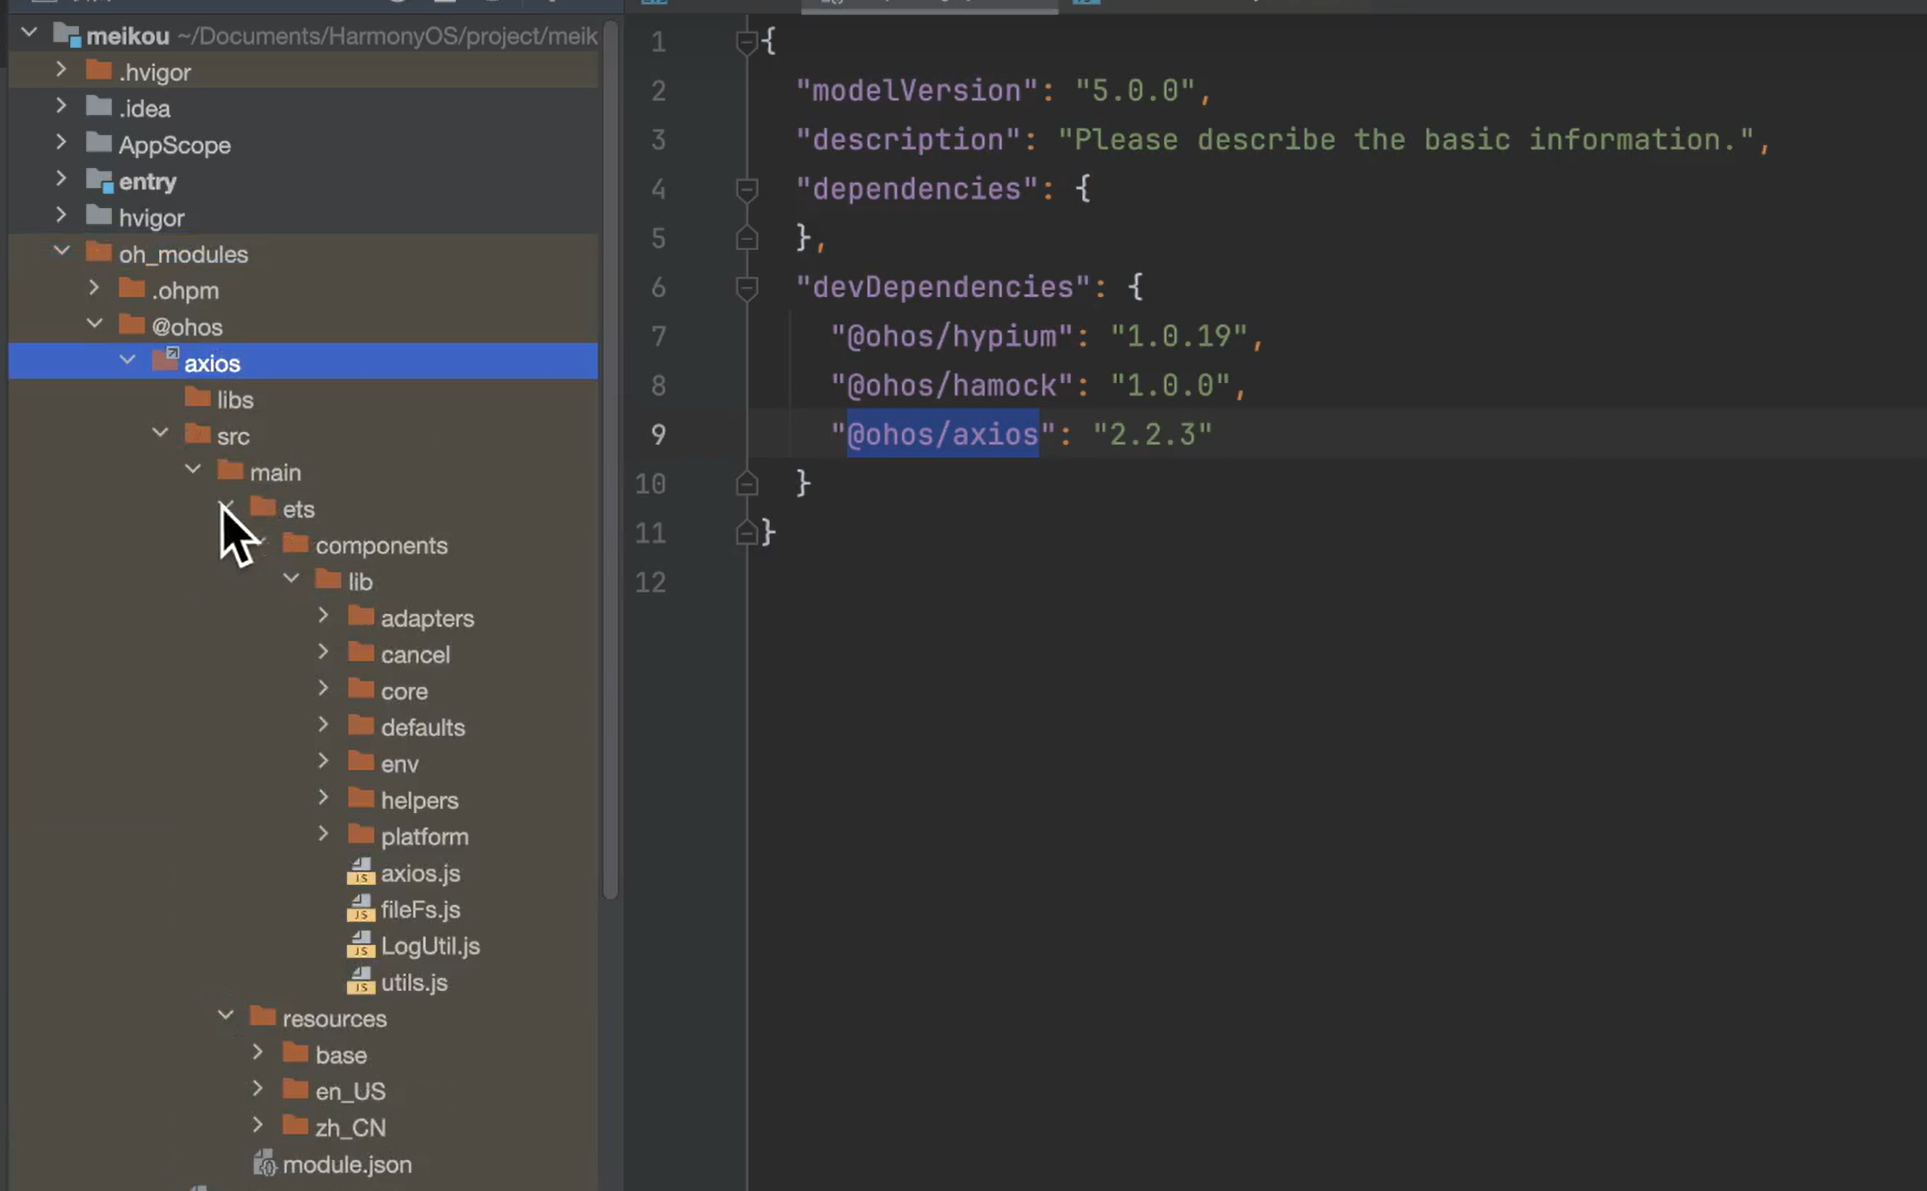This screenshot has width=1927, height=1191.
Task: Click the "@ohos/hamock" dependency key
Action: pos(952,385)
